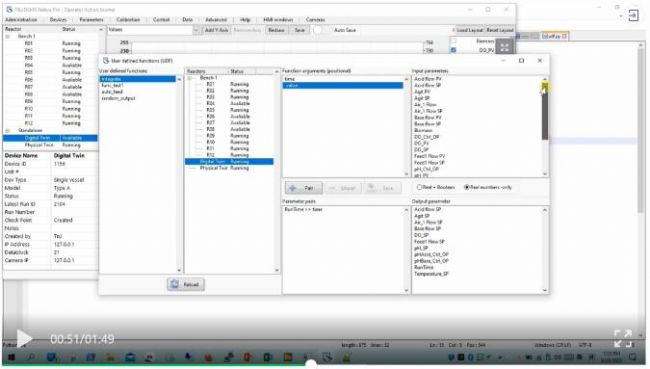Screen dimensions: 650x369
Task: Select the Real + Boolean radio button
Action: pyautogui.click(x=419, y=187)
